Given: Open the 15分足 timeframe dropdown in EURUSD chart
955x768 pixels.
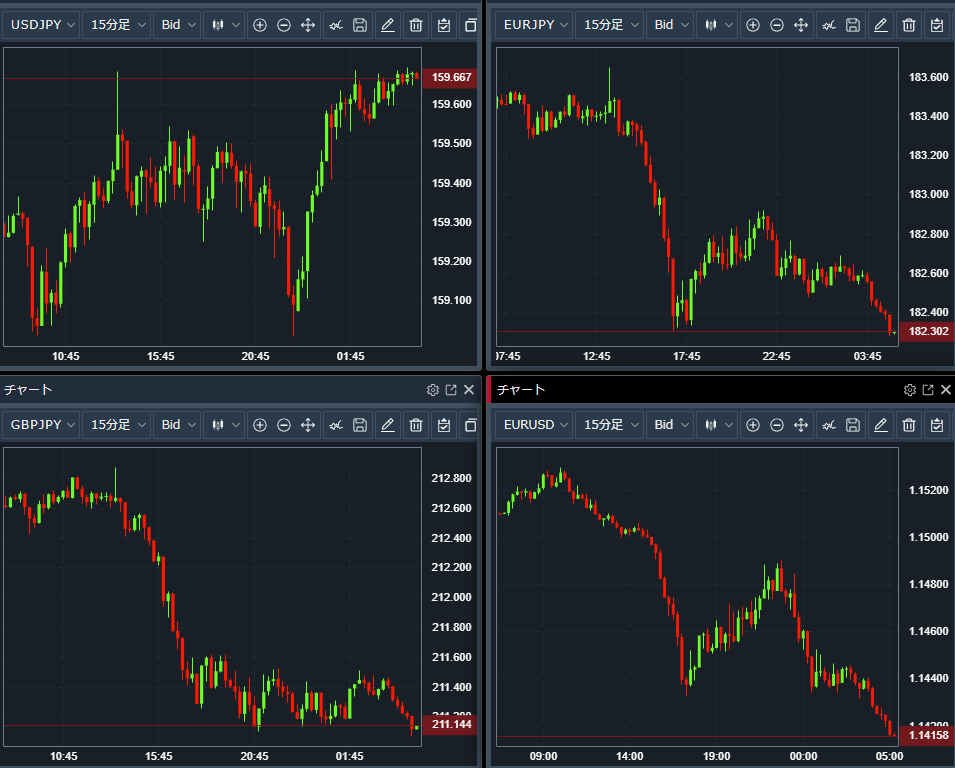Looking at the screenshot, I should 609,425.
